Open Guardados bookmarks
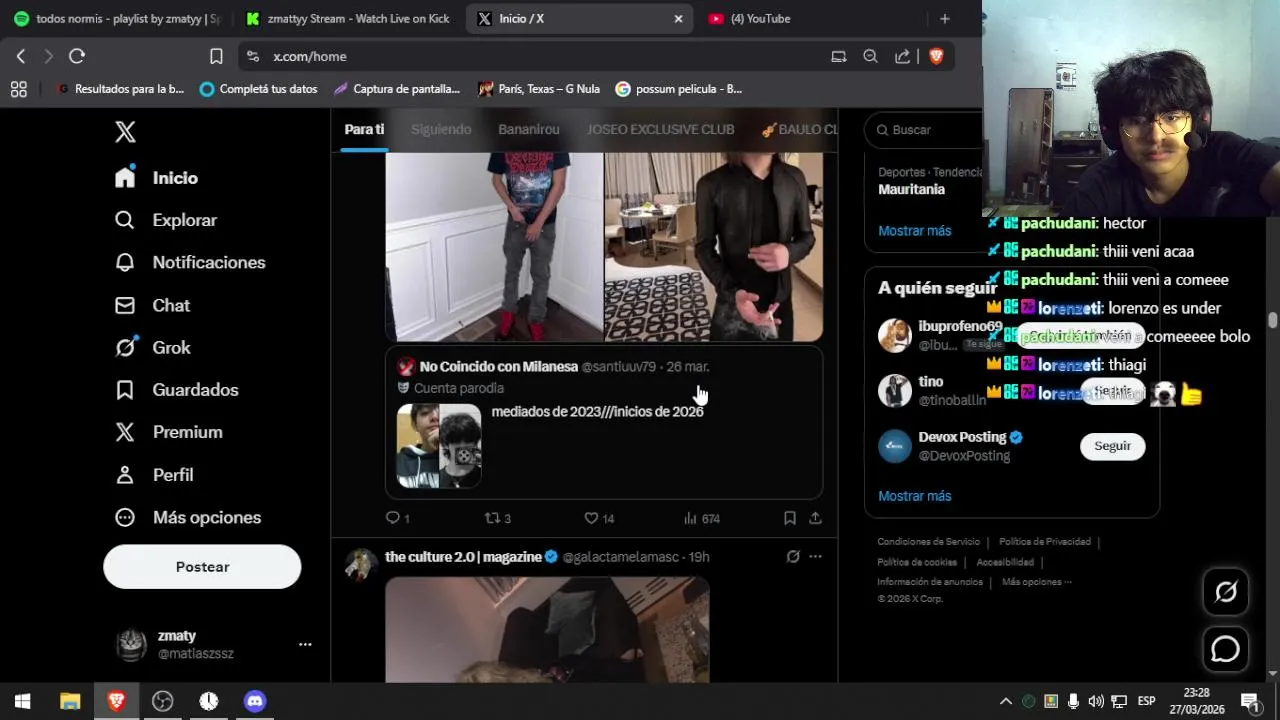The width and height of the screenshot is (1280, 720). (x=176, y=390)
